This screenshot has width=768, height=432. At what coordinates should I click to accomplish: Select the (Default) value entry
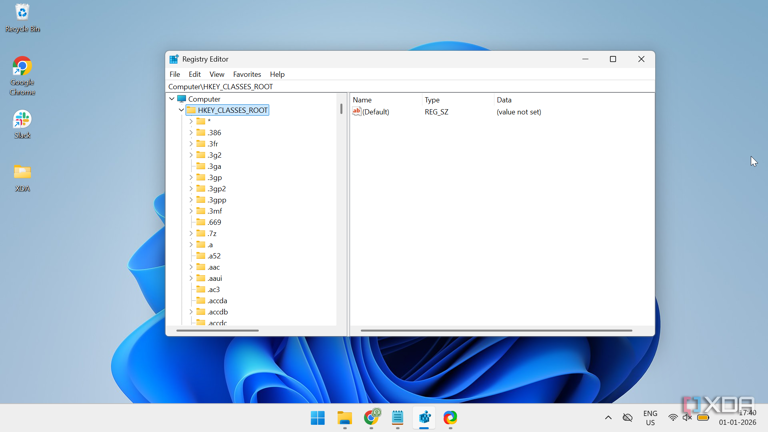tap(376, 112)
